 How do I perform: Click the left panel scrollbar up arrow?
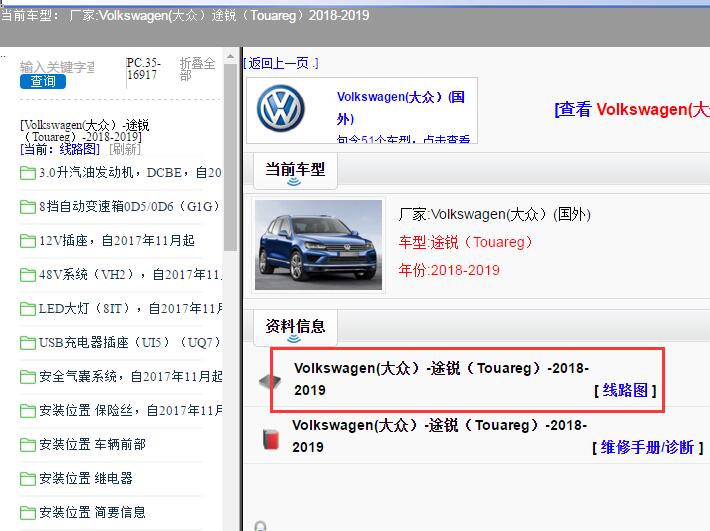point(230,57)
